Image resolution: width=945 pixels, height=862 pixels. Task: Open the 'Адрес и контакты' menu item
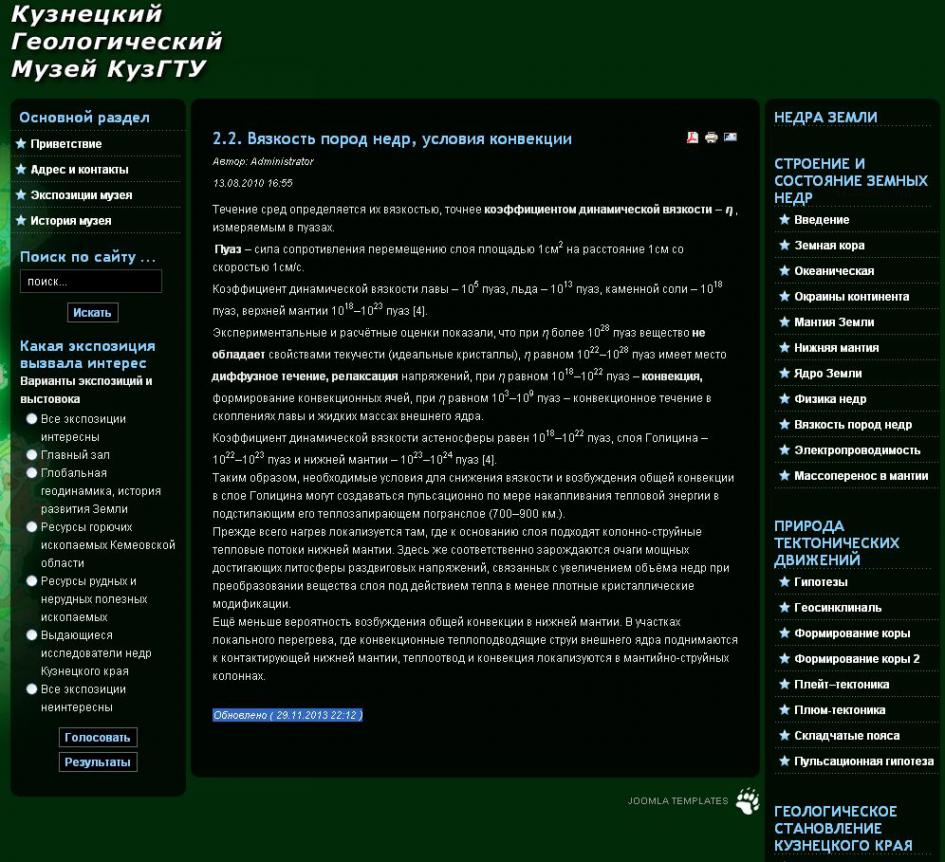click(x=79, y=170)
